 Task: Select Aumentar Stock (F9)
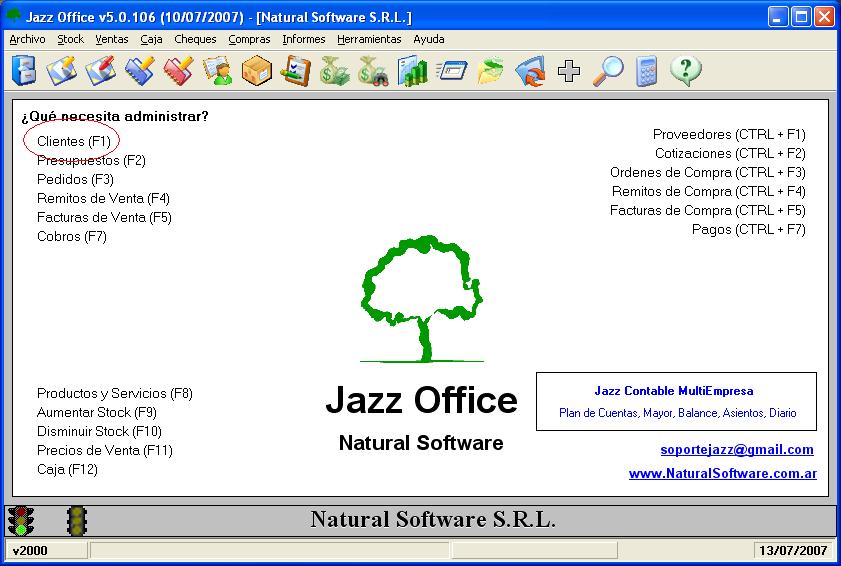coord(97,413)
